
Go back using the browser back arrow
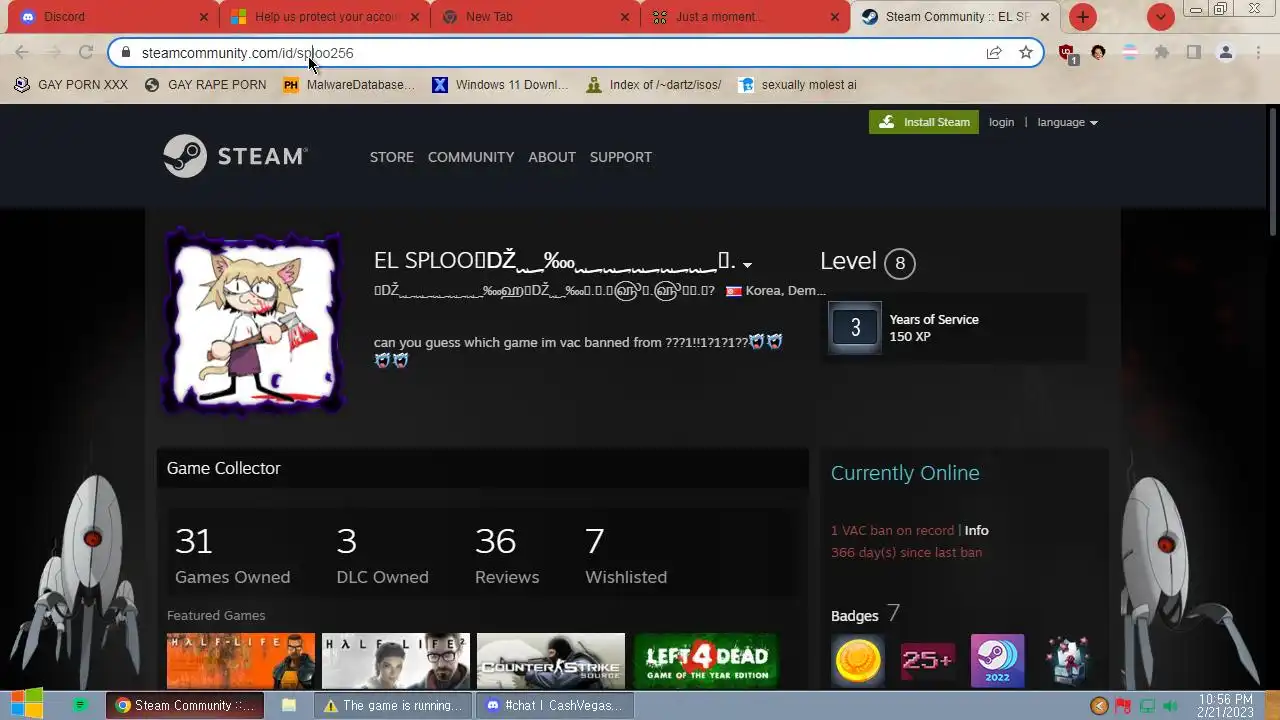pos(22,53)
